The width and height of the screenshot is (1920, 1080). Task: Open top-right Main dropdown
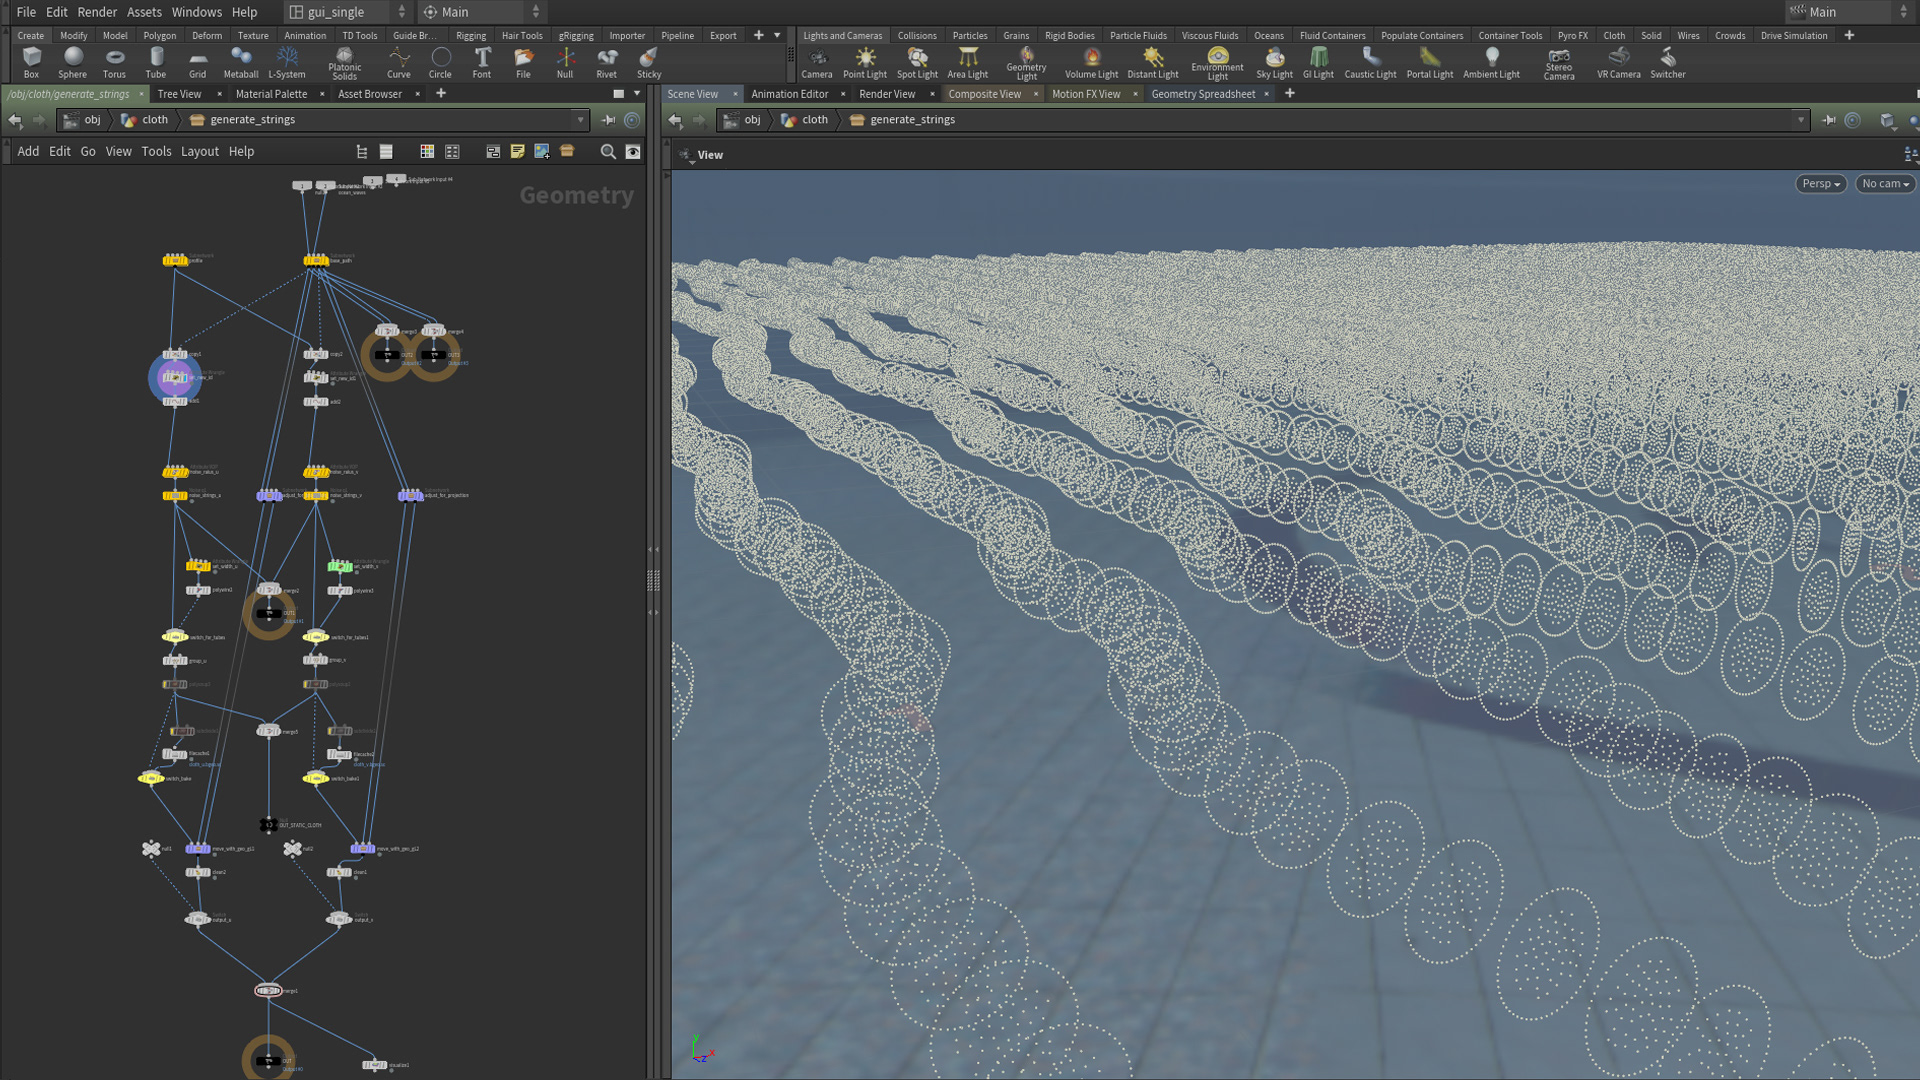[1848, 12]
